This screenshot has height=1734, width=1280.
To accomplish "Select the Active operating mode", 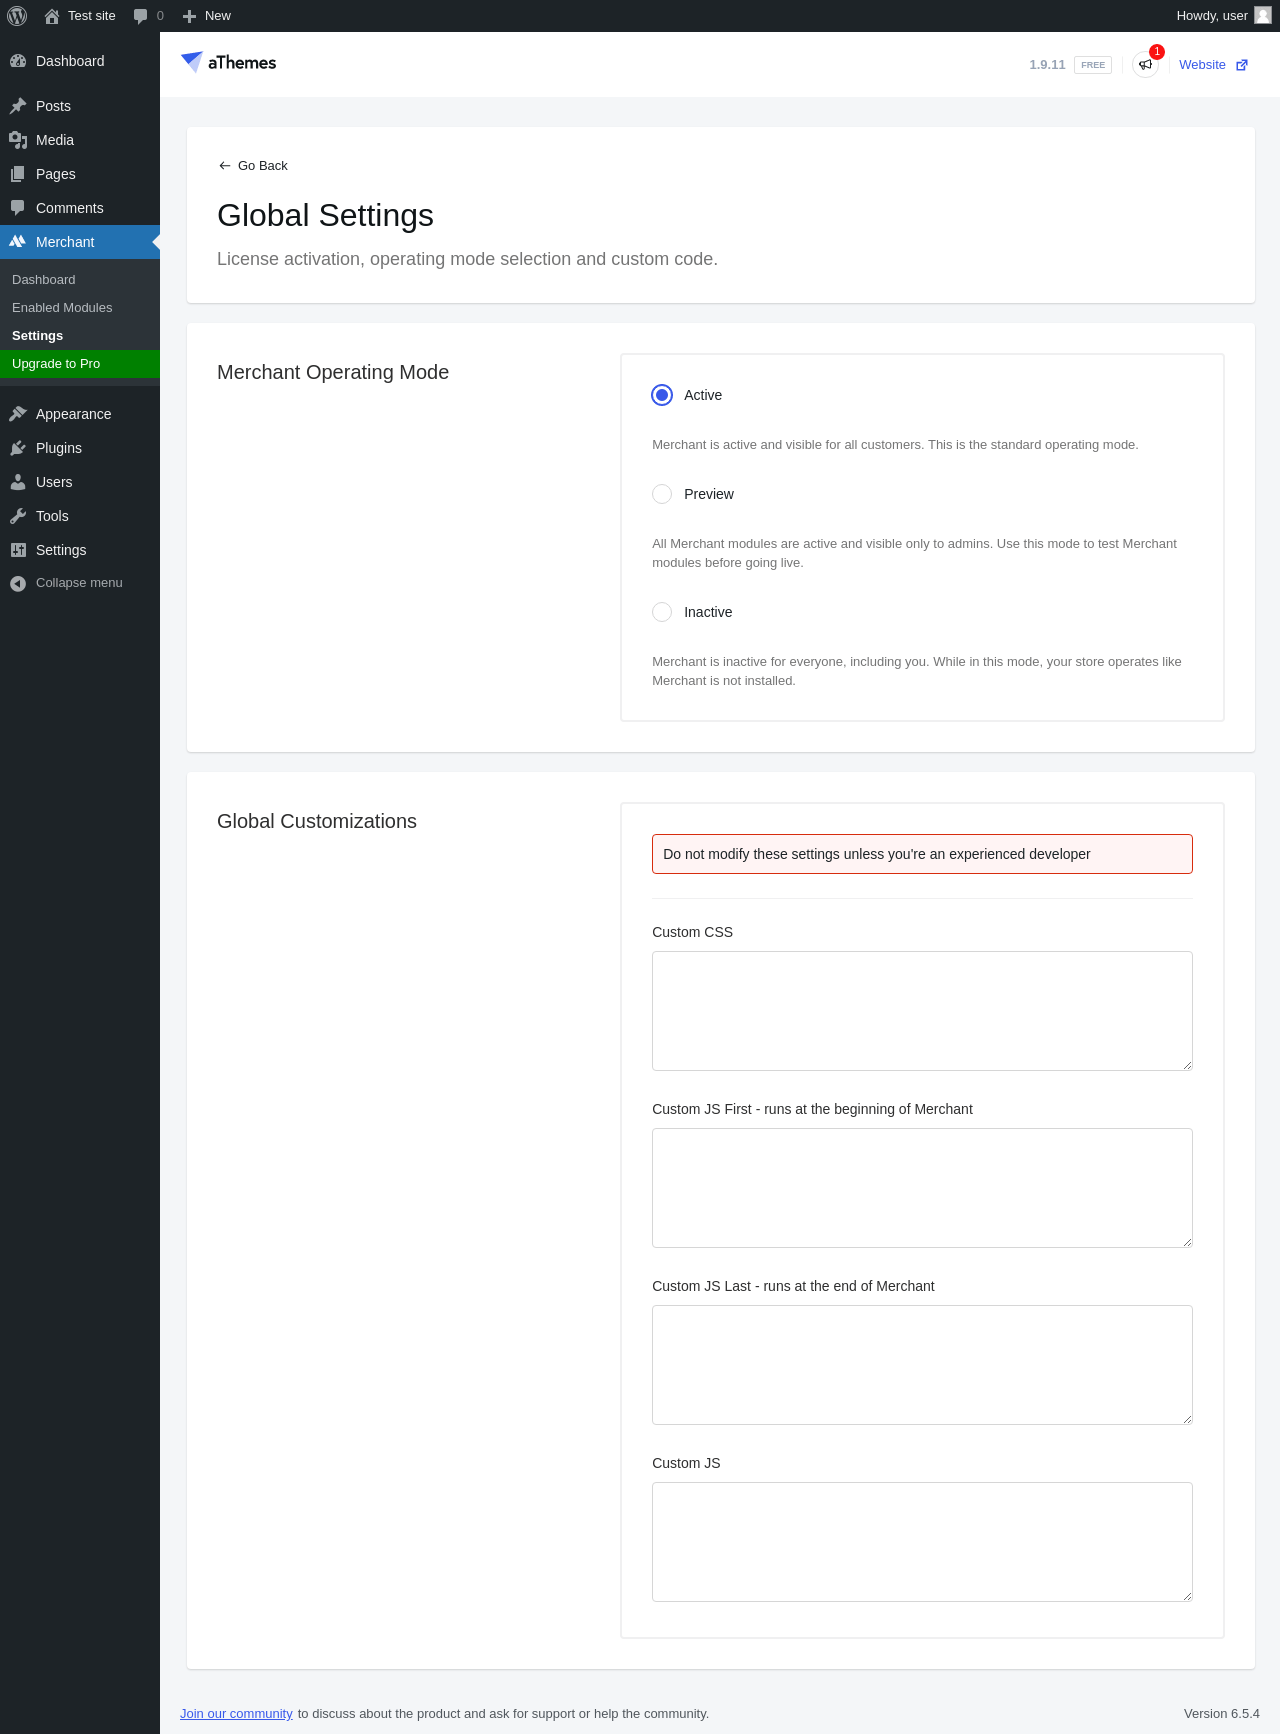I will coord(662,395).
